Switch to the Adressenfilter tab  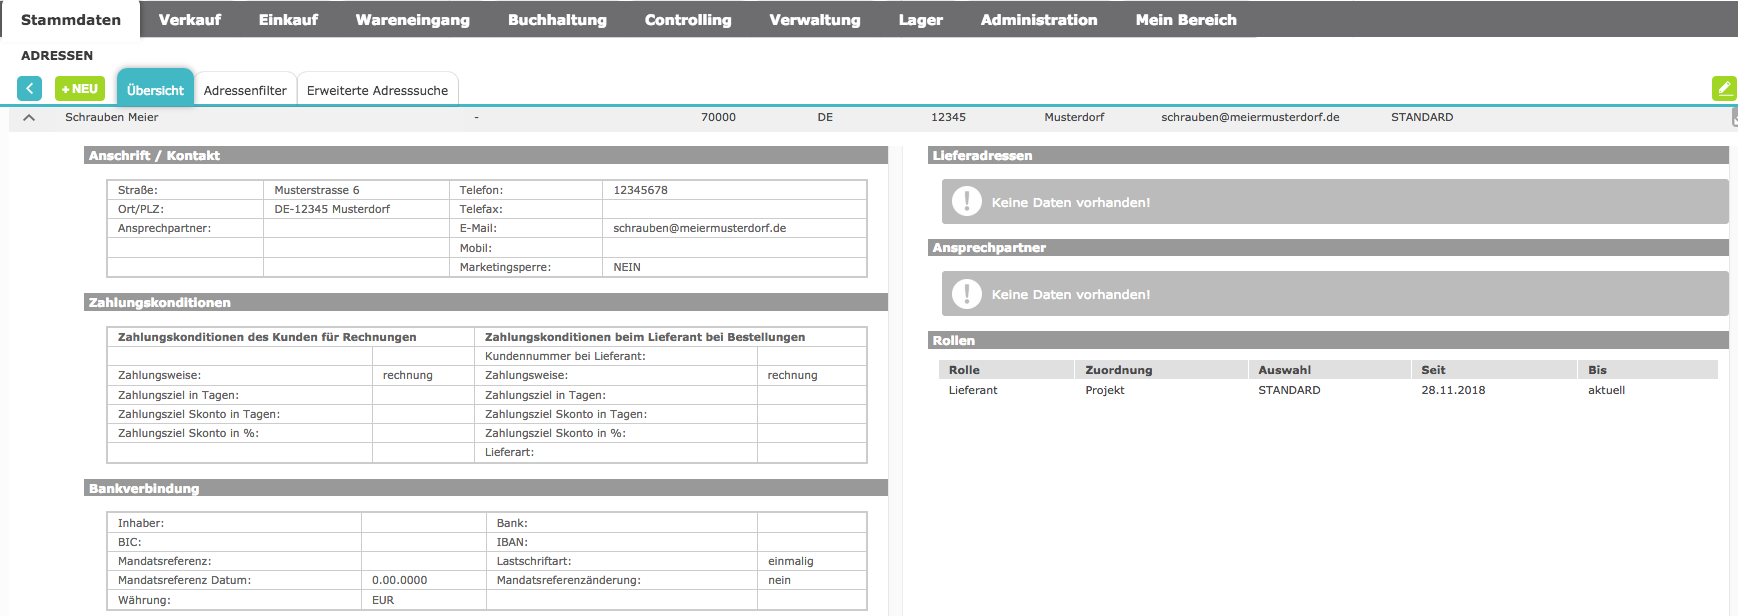(245, 90)
